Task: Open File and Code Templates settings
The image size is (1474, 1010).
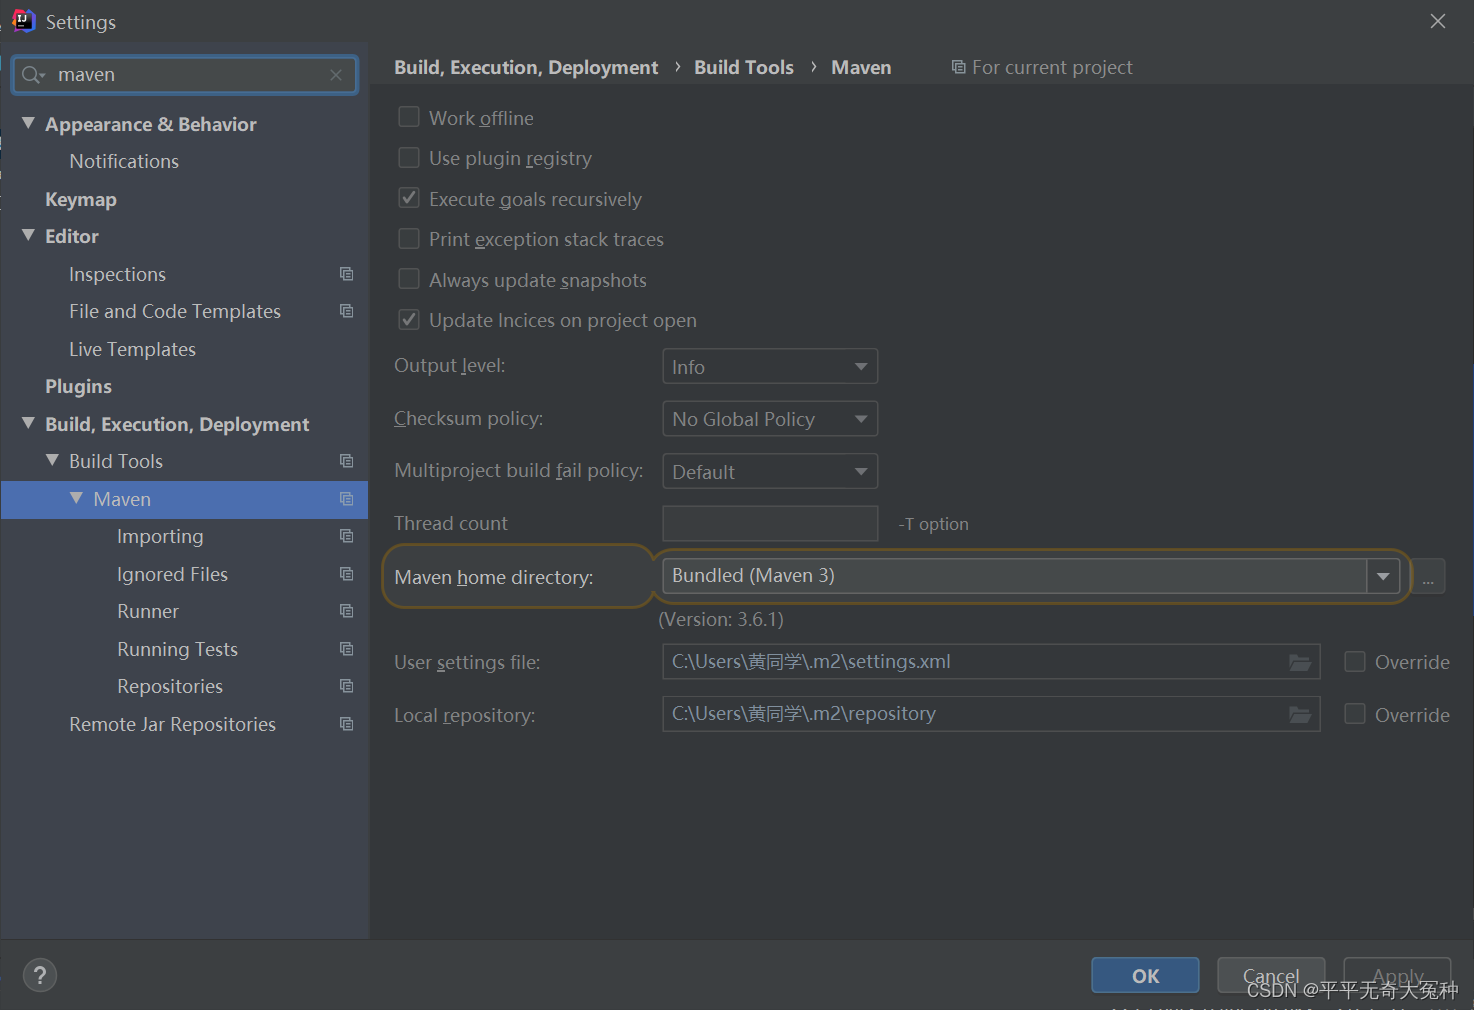Action: pos(175,311)
